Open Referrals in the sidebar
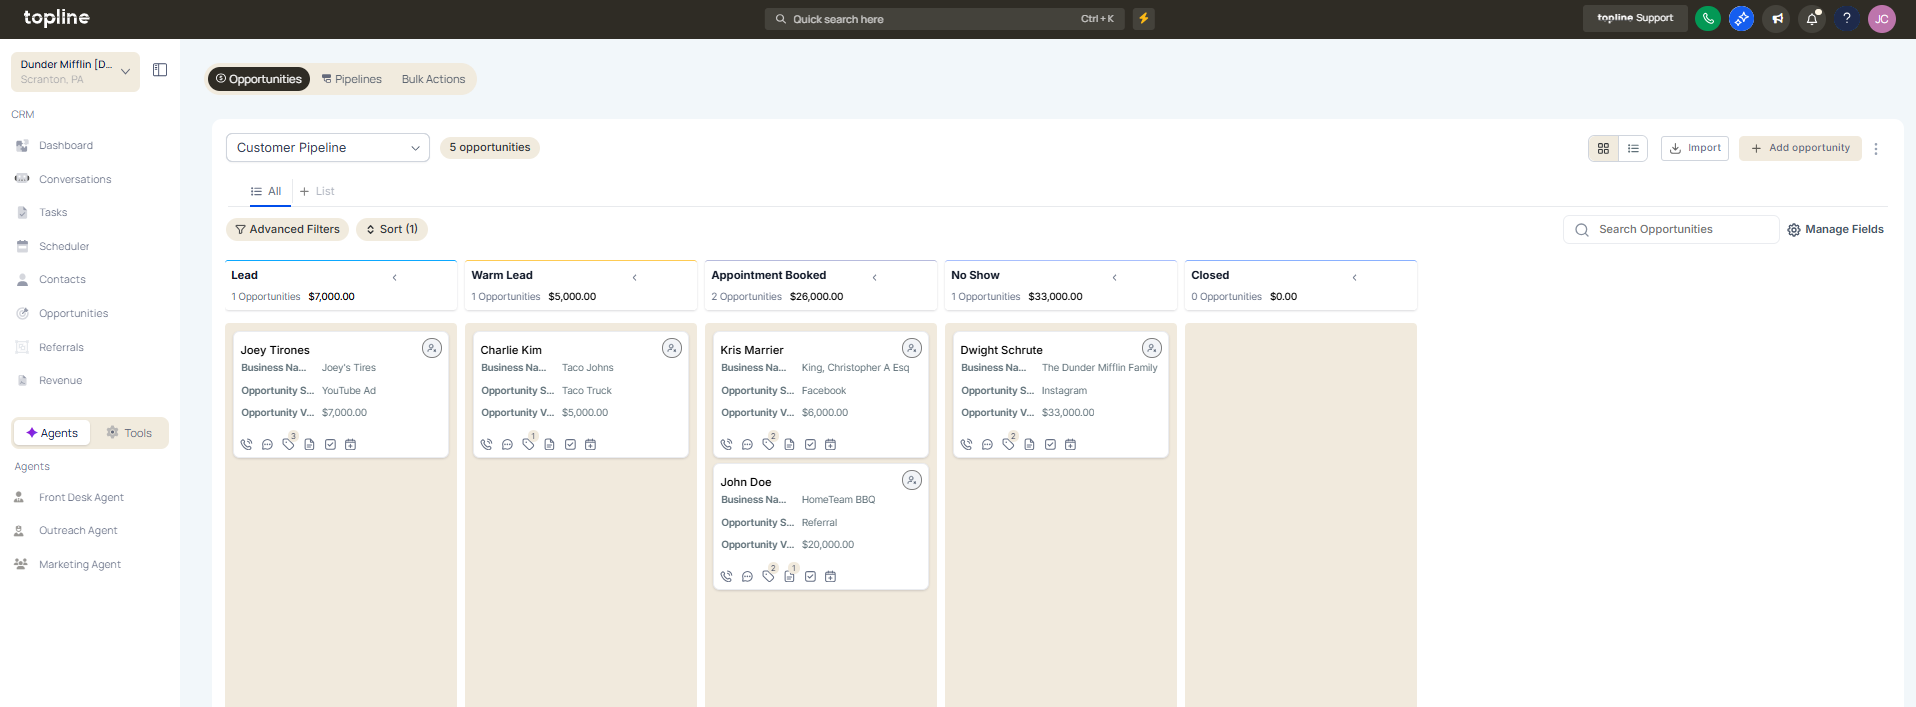This screenshot has height=707, width=1916. tap(61, 348)
